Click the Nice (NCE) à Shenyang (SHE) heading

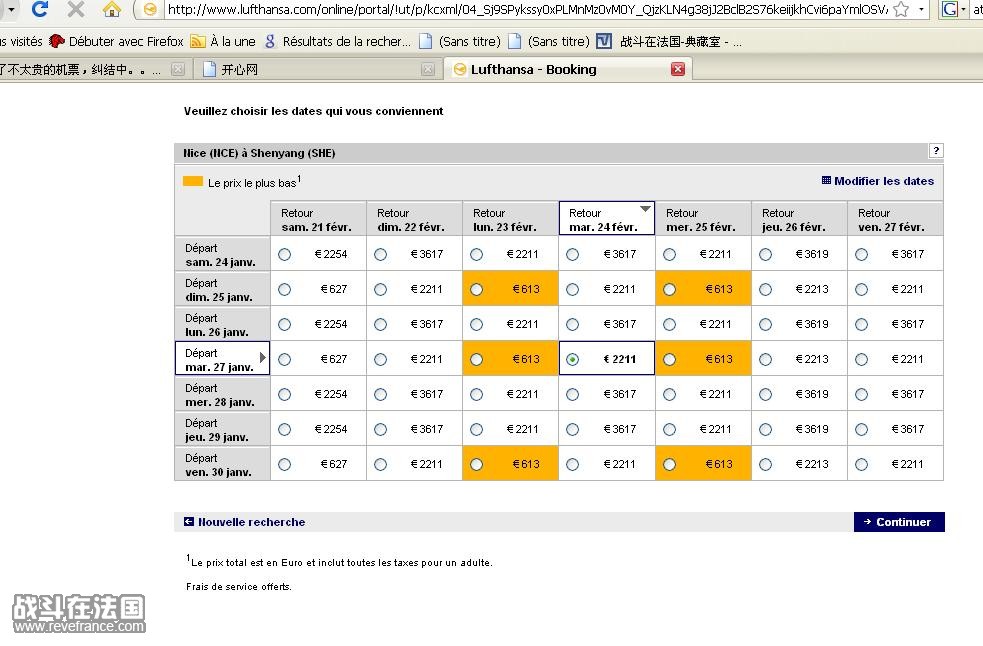tap(259, 153)
